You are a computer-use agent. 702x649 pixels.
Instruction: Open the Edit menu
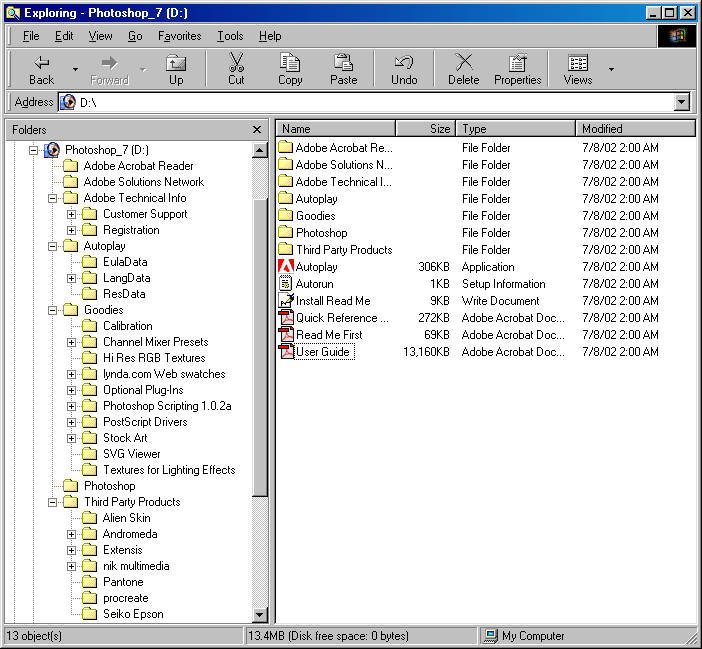pyautogui.click(x=64, y=36)
